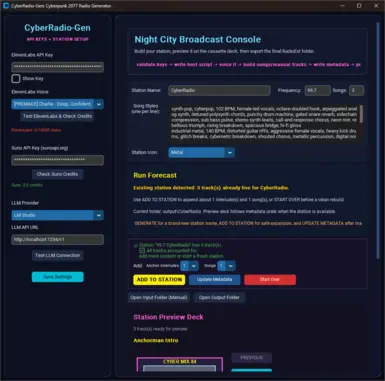
Task: Open the Anchor Interludes count dropdown
Action: 189,266
